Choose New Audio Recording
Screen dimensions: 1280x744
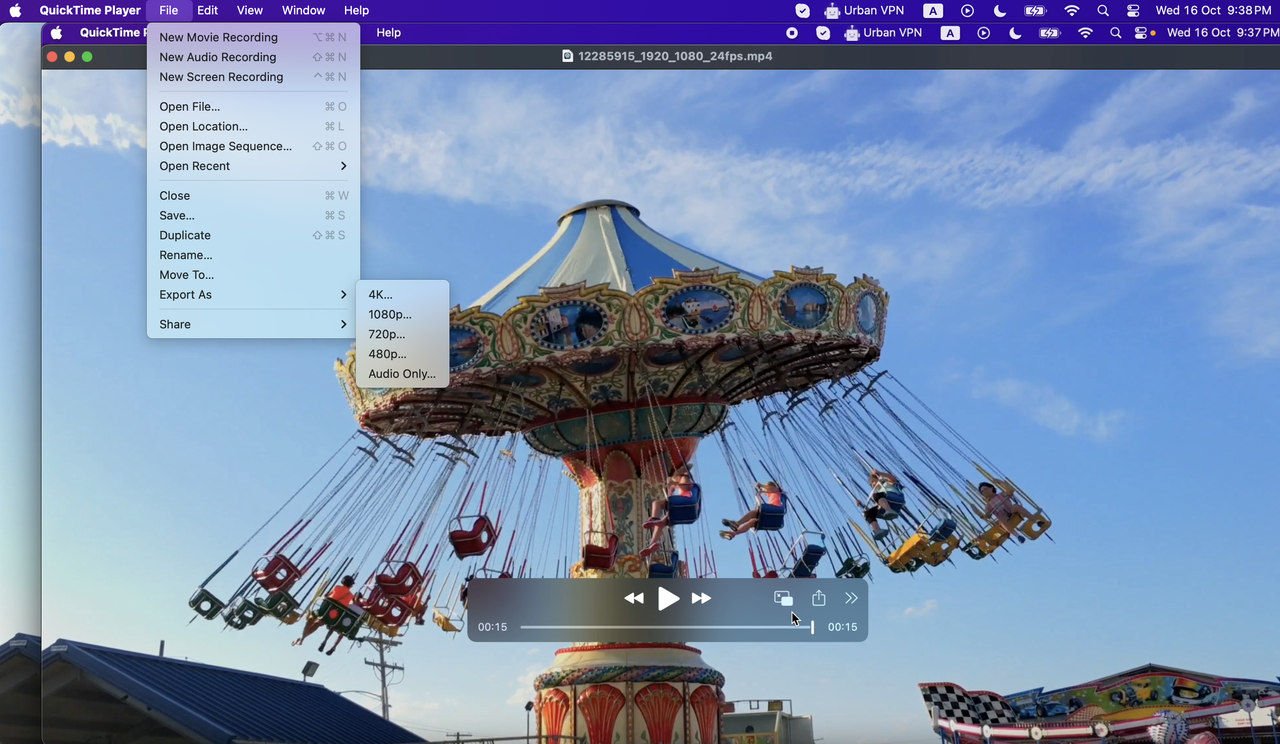[x=253, y=57]
